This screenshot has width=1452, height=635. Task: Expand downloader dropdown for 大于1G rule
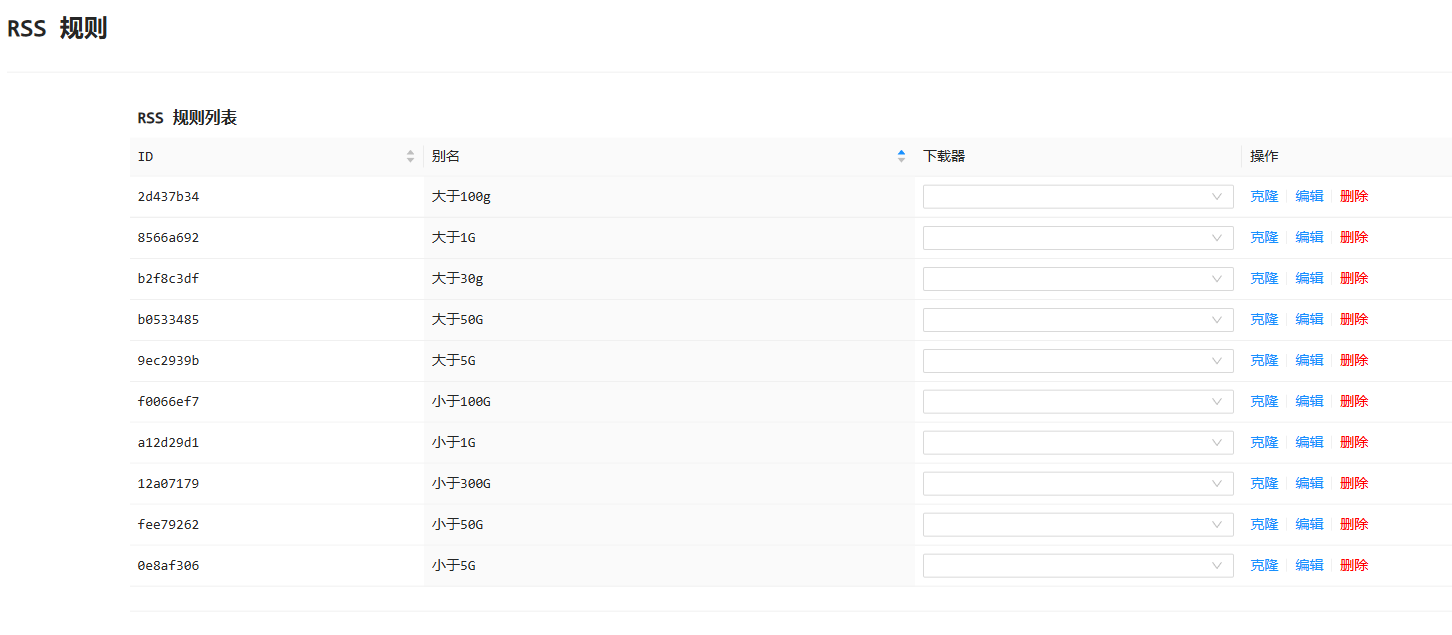(x=1077, y=238)
